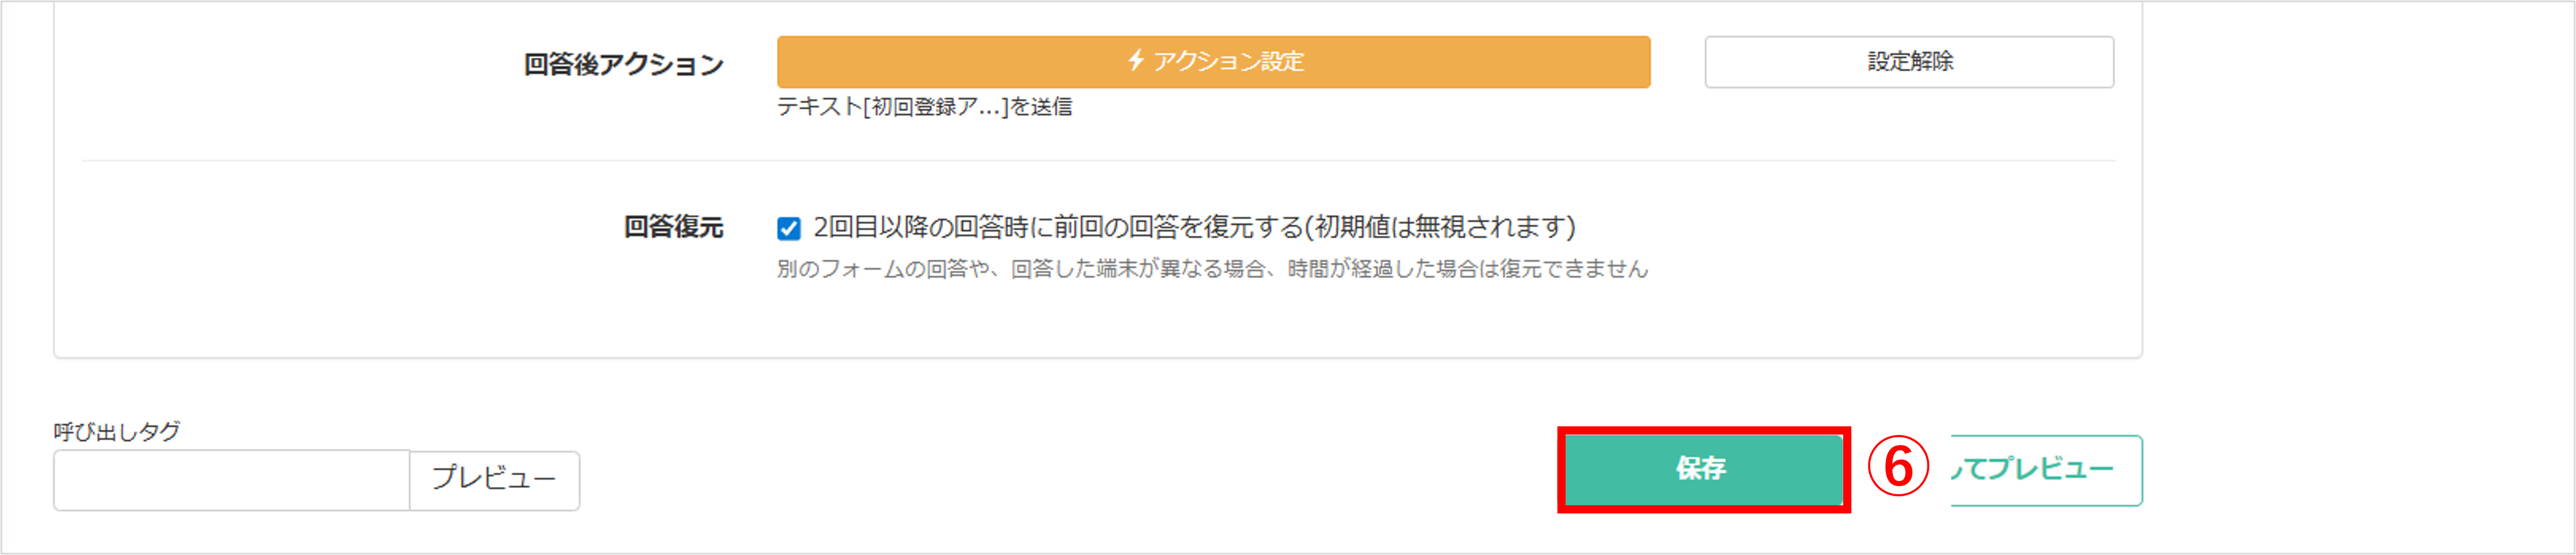Click the アクション設定 text inside the orange bar

coord(1228,61)
